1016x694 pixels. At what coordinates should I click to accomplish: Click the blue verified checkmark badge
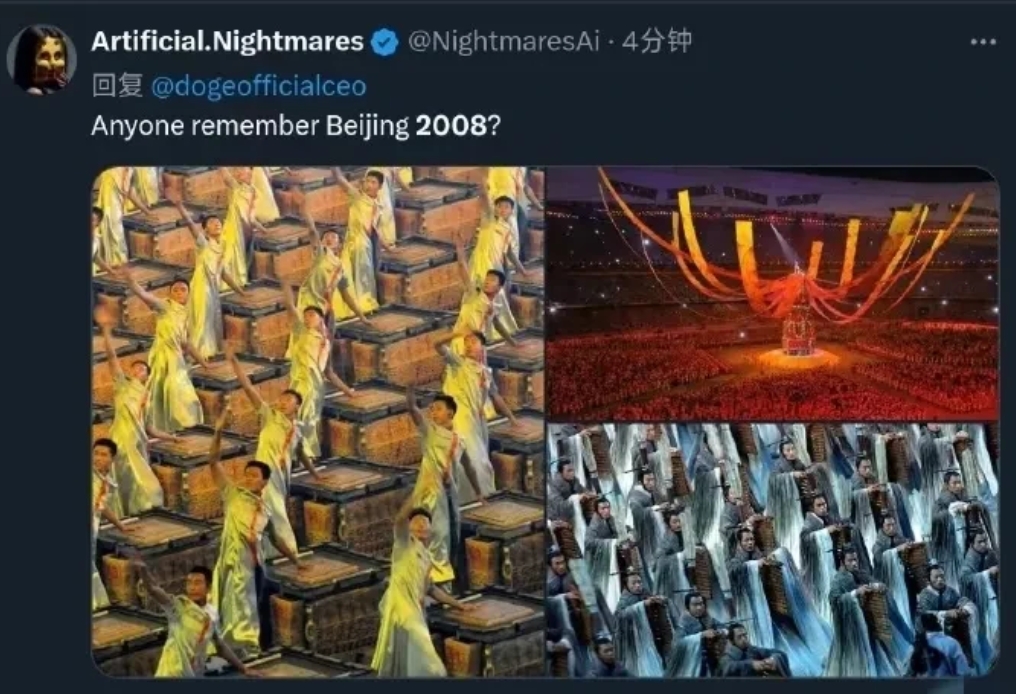[x=384, y=43]
